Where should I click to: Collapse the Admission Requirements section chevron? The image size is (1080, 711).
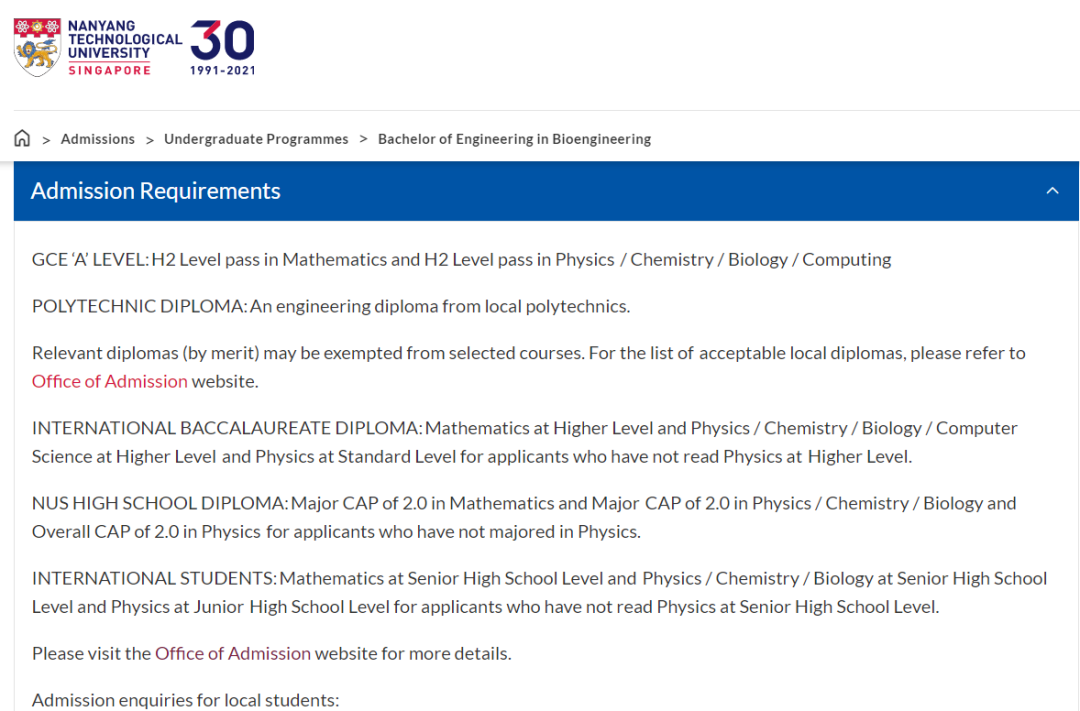coord(1052,191)
